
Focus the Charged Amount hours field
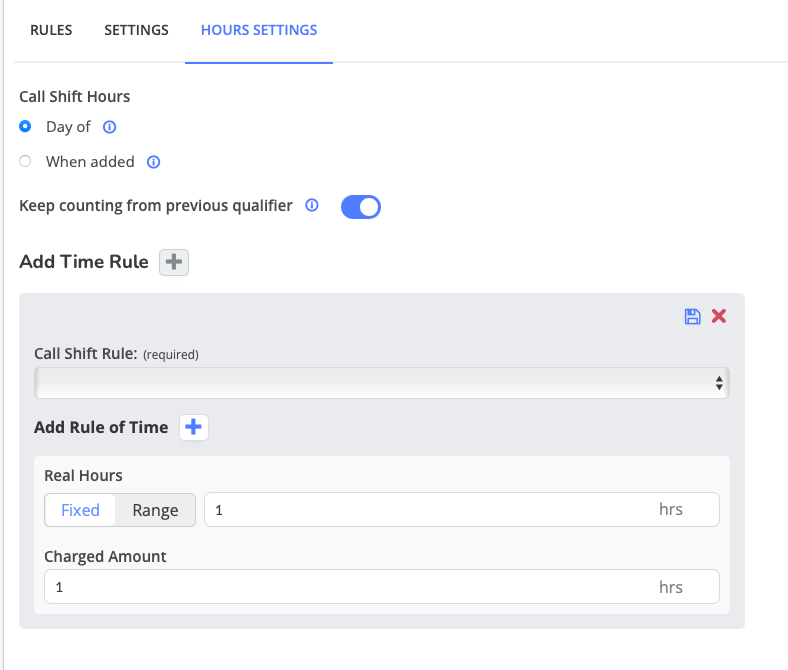tap(382, 587)
